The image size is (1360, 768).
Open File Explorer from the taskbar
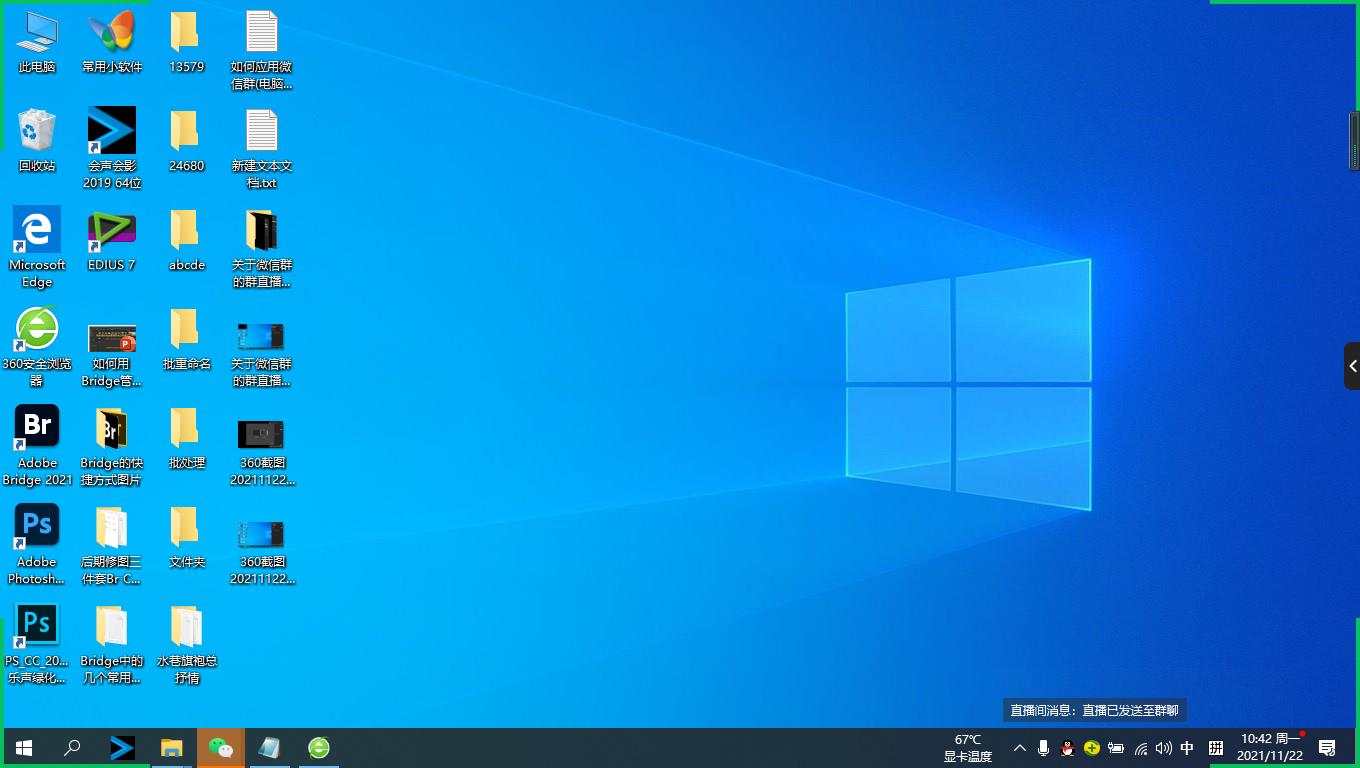[172, 747]
